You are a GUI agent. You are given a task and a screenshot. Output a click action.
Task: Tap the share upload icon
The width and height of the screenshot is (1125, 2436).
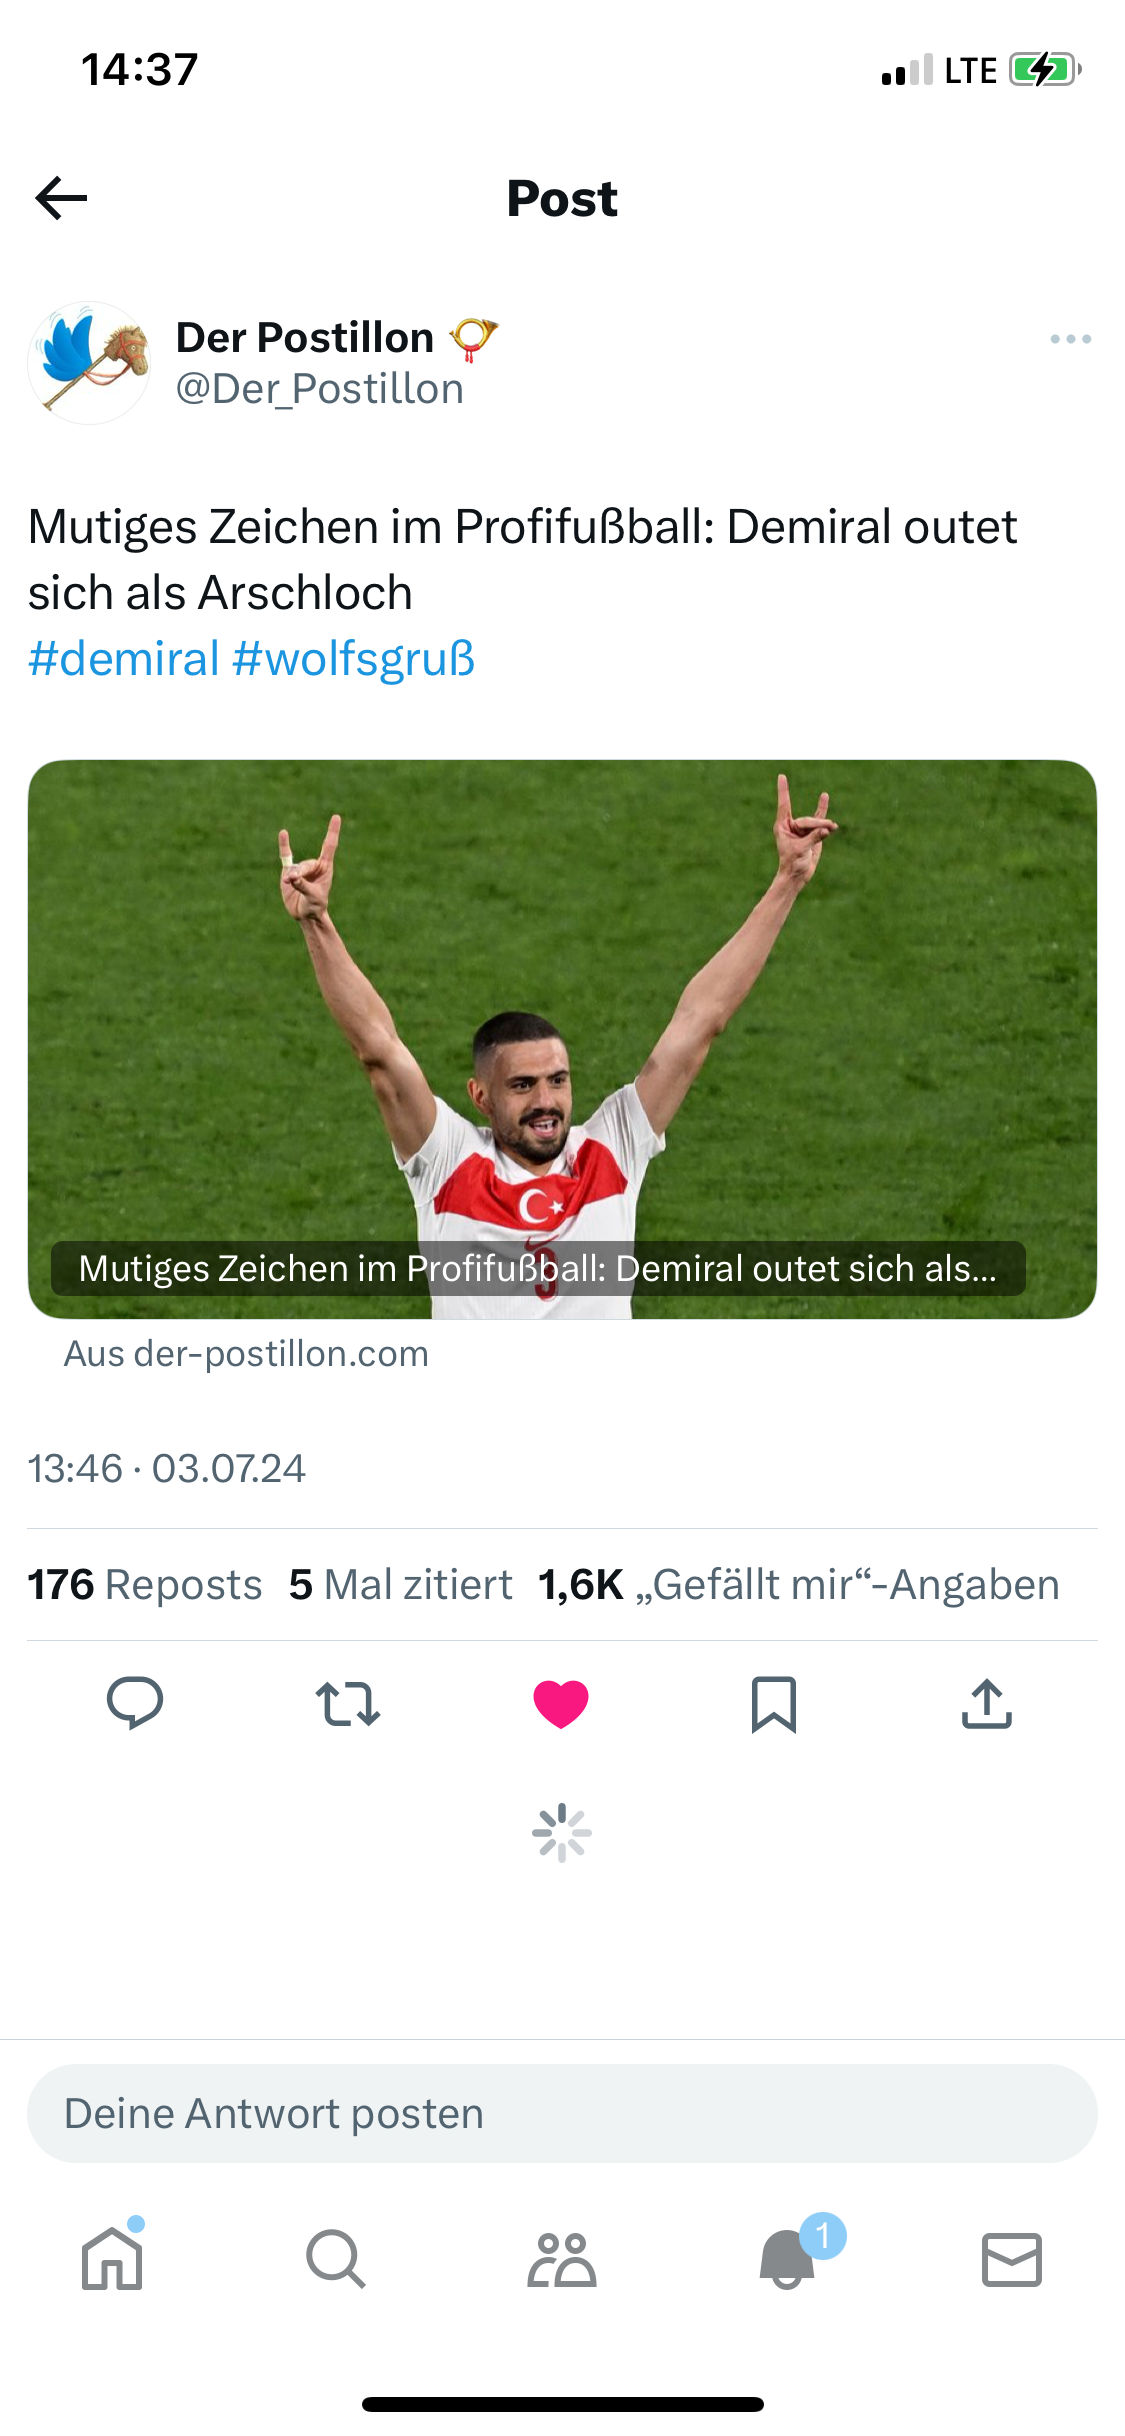[x=987, y=1704]
